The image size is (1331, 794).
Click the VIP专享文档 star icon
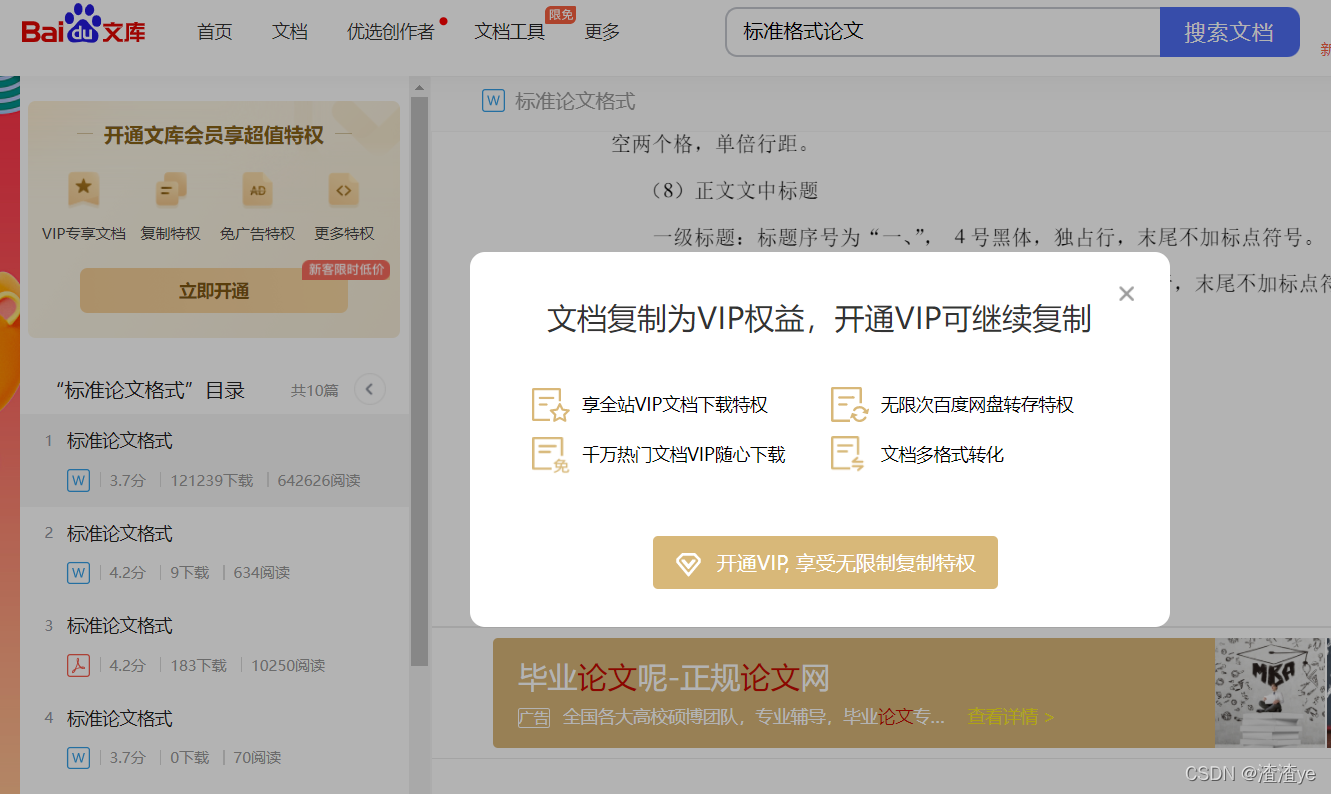tap(84, 189)
